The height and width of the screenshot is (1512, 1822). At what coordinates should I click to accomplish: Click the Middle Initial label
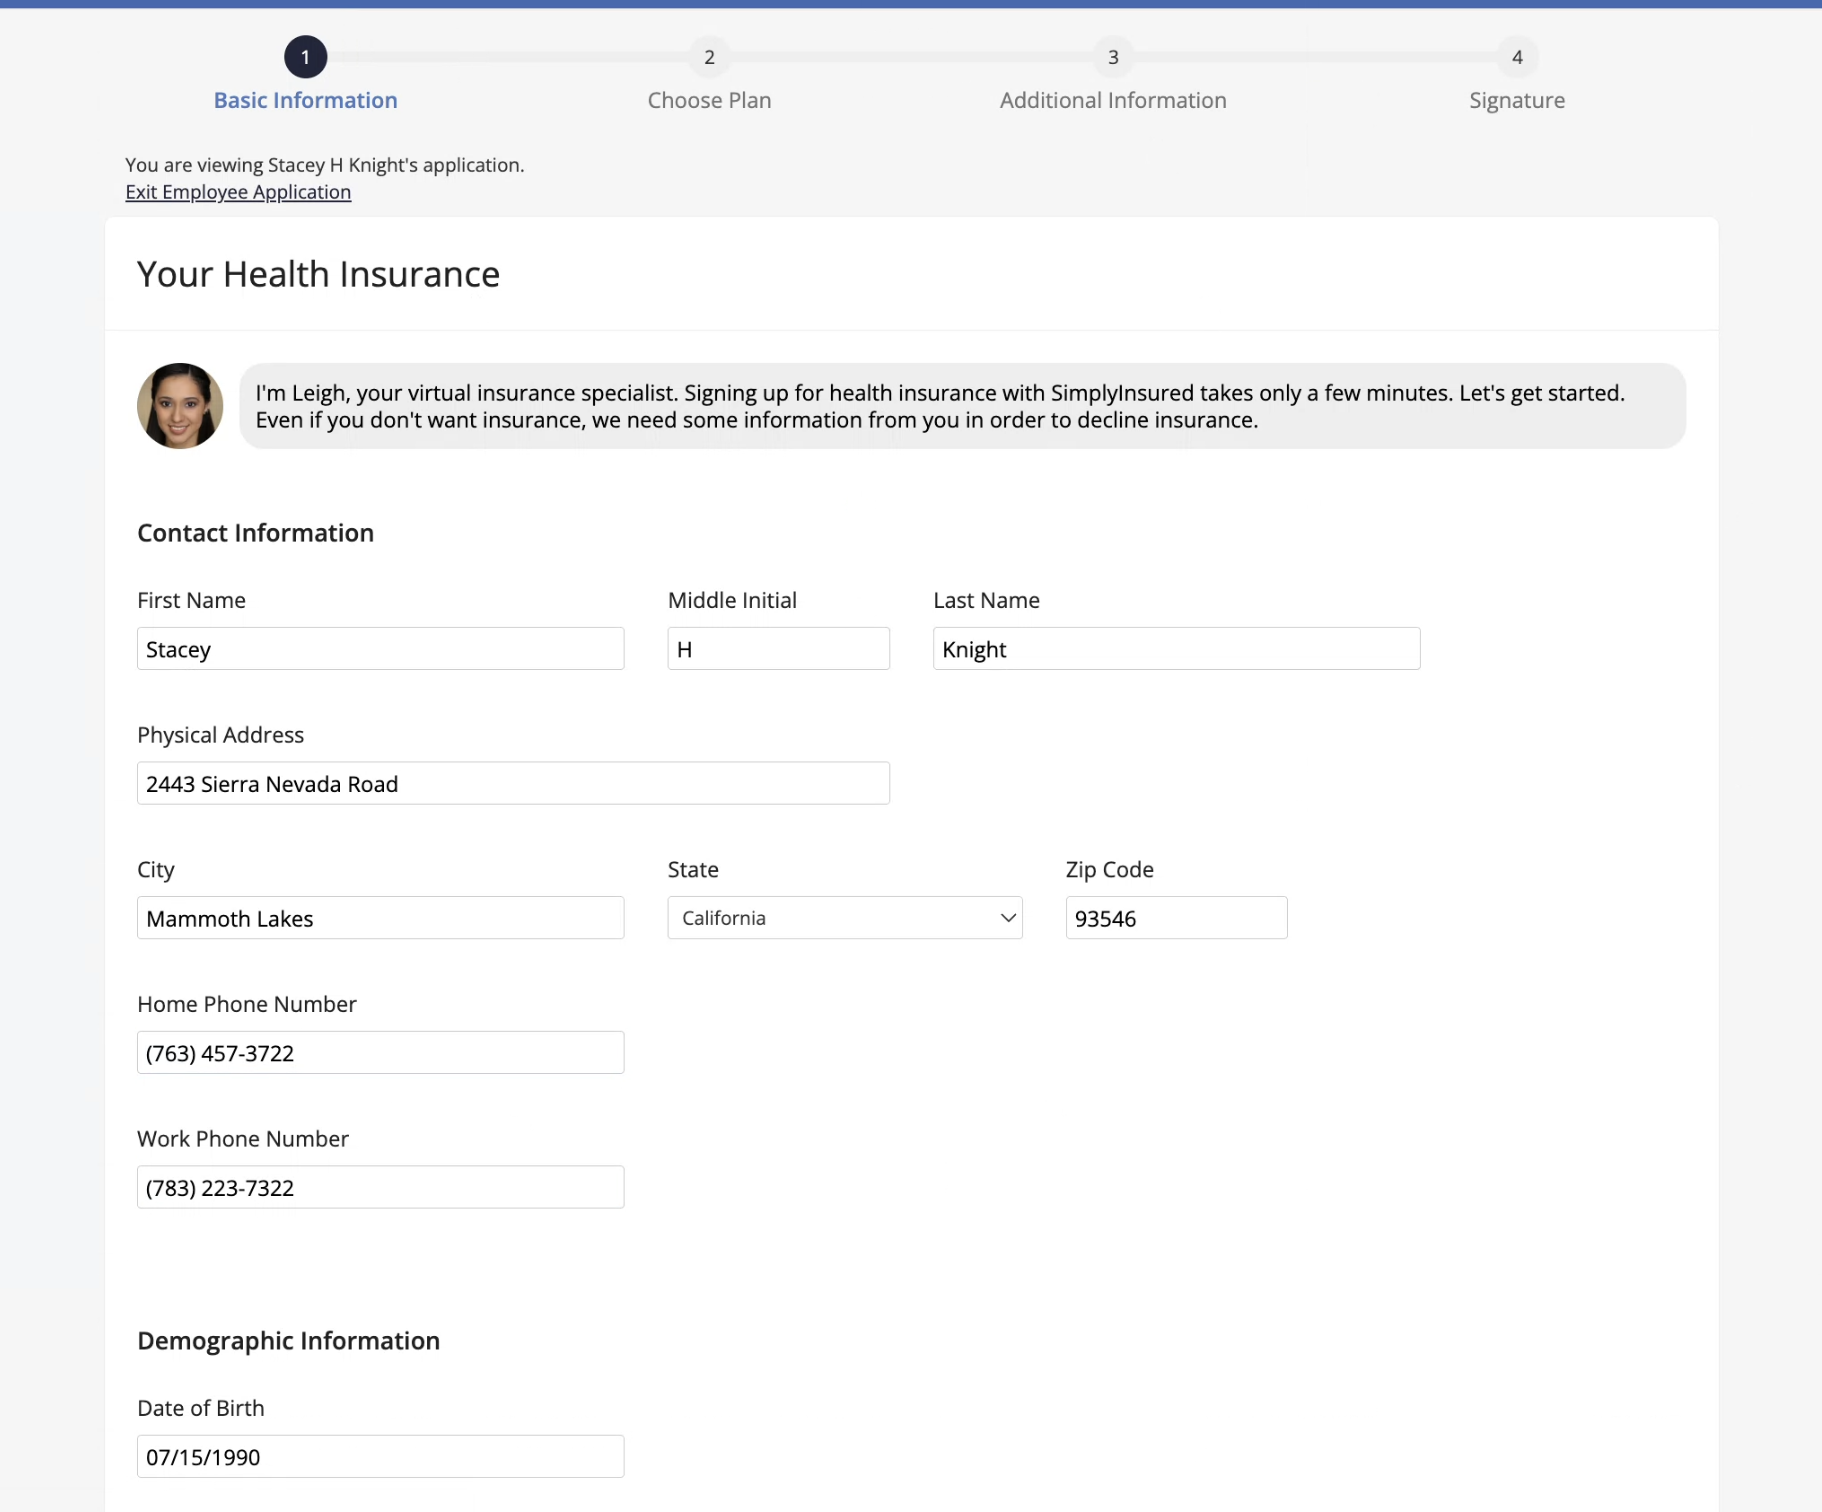732,600
